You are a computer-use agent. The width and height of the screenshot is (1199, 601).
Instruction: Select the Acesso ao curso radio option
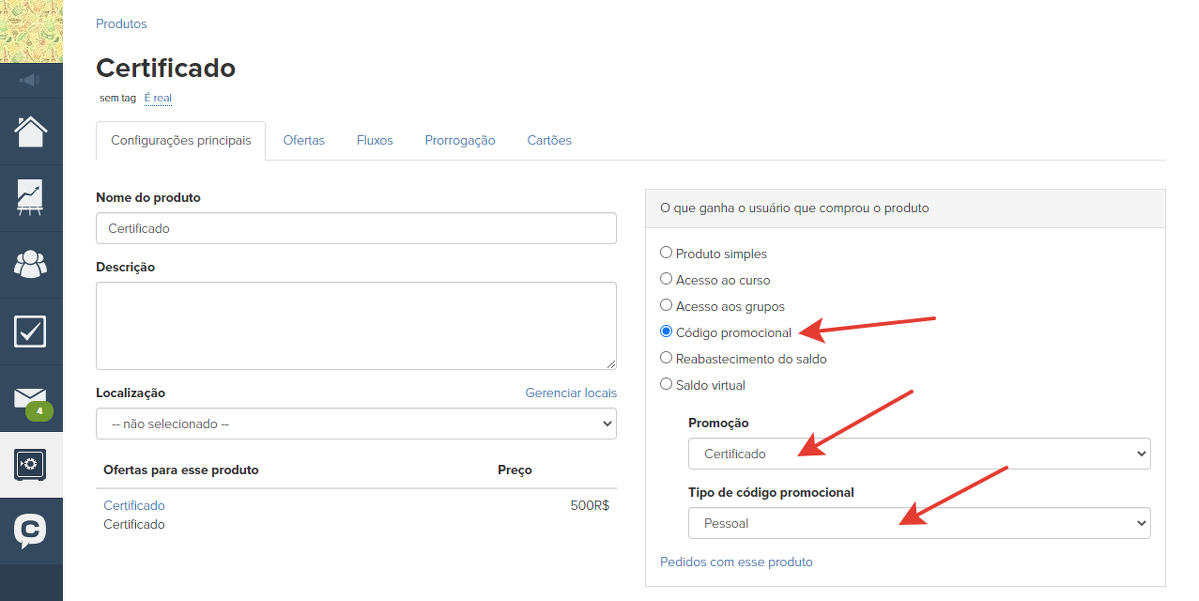click(x=667, y=280)
